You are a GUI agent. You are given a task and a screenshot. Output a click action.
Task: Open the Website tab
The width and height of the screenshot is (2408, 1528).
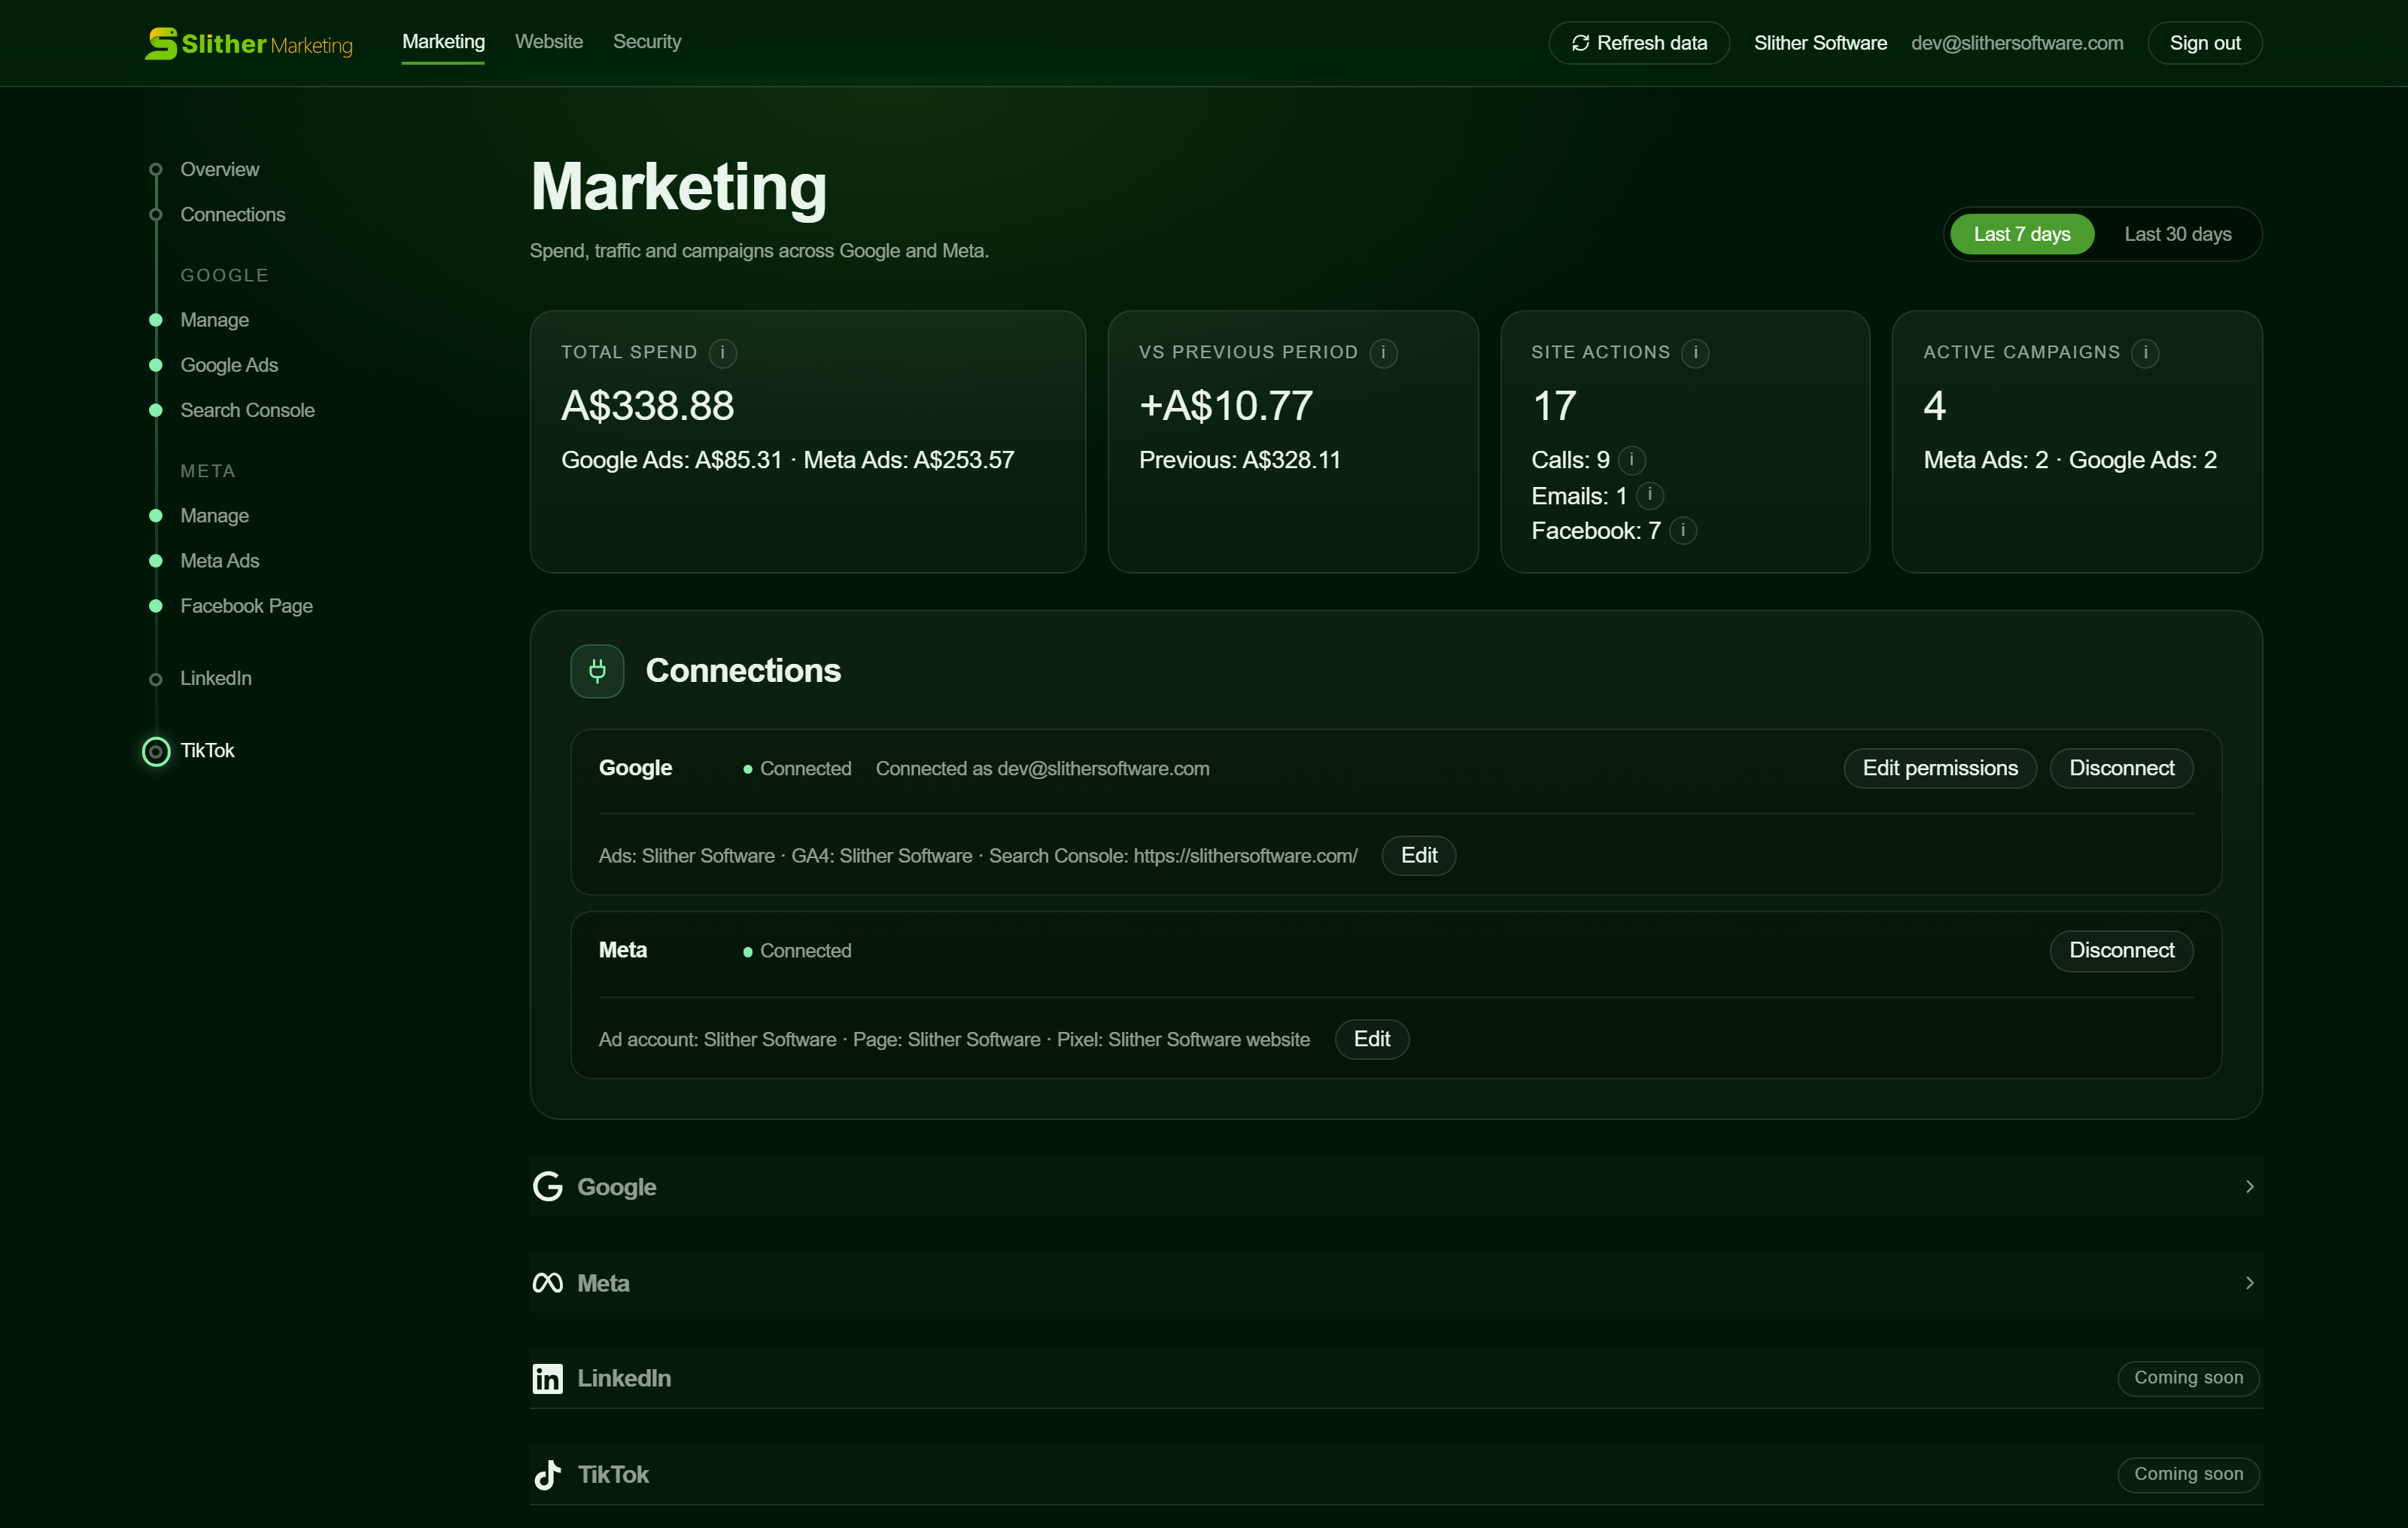pos(549,42)
